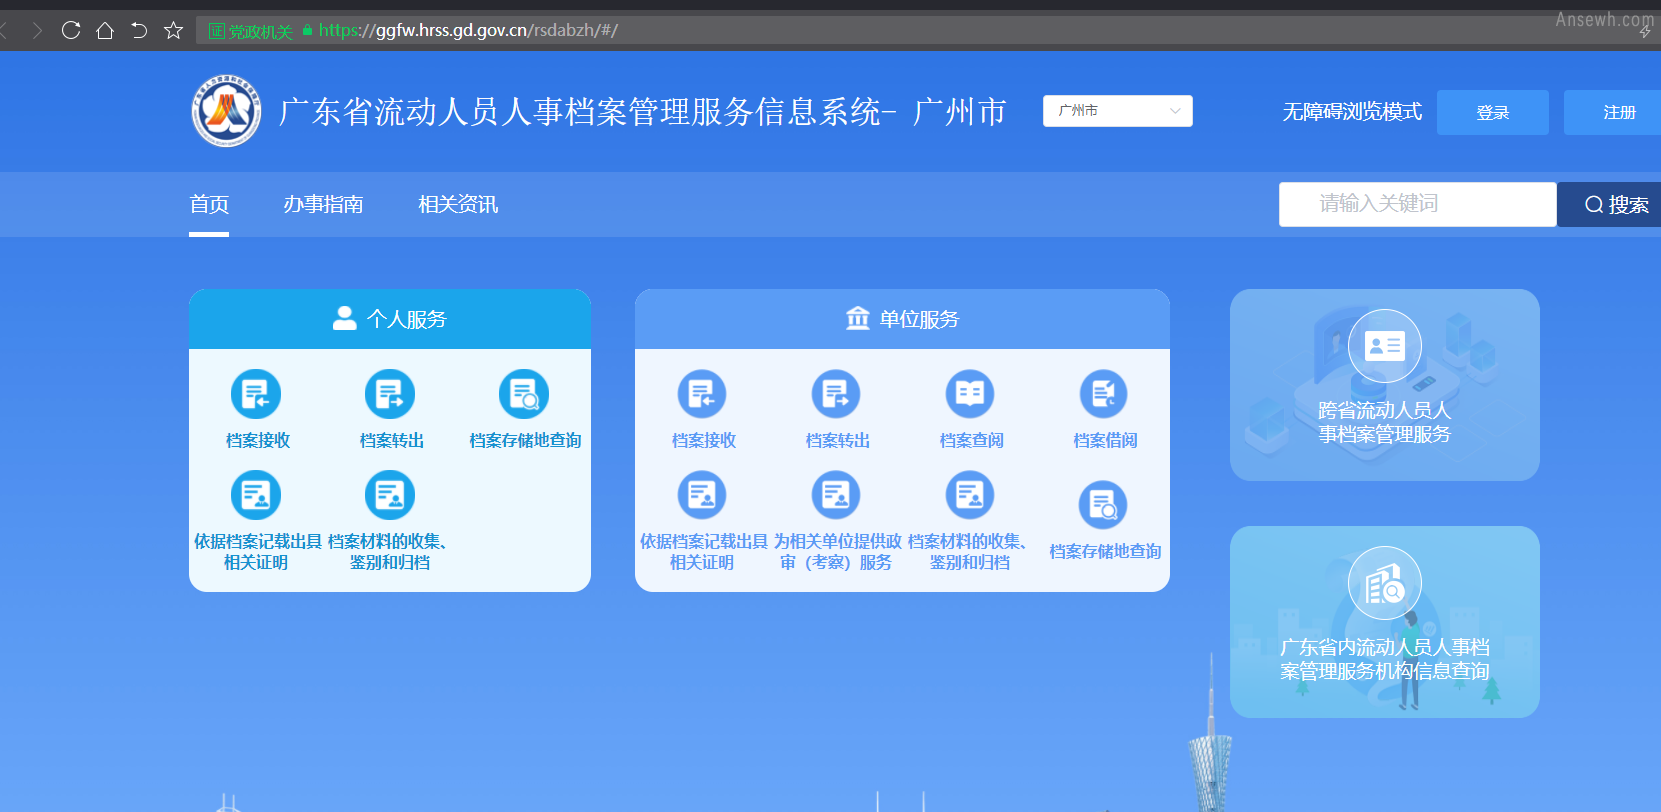Click browser home icon
1661x812 pixels.
point(105,30)
